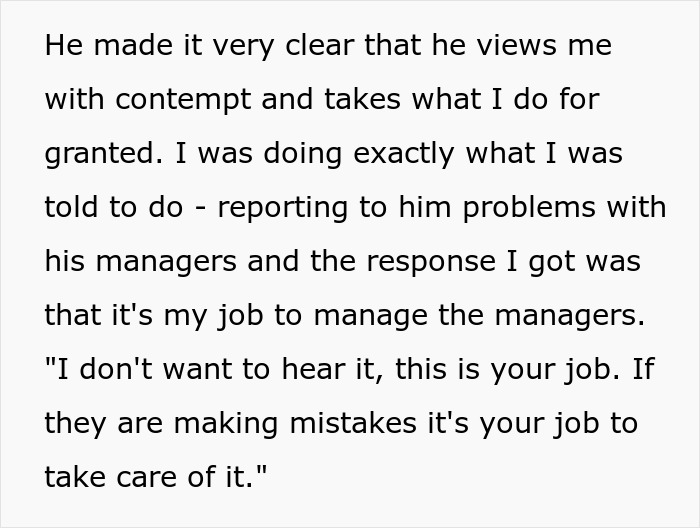Click the word "granted" starting the third line
This screenshot has height=528, width=700.
[100, 154]
